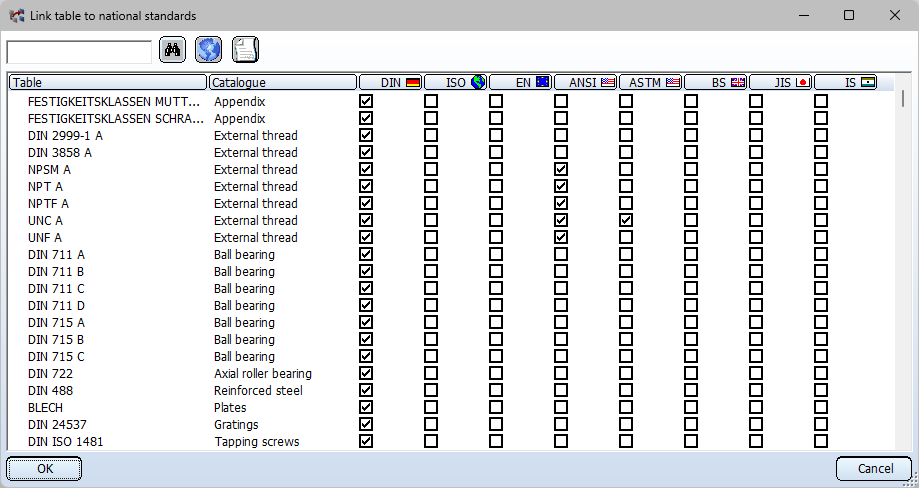Select the FESTIGKEITSKLASSEN MUTT... table entry
Screen dimensions: 919x488
pos(116,101)
